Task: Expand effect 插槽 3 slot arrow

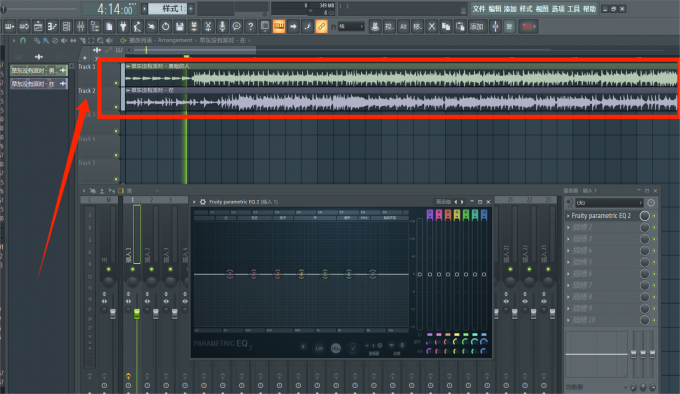Action: (x=569, y=239)
